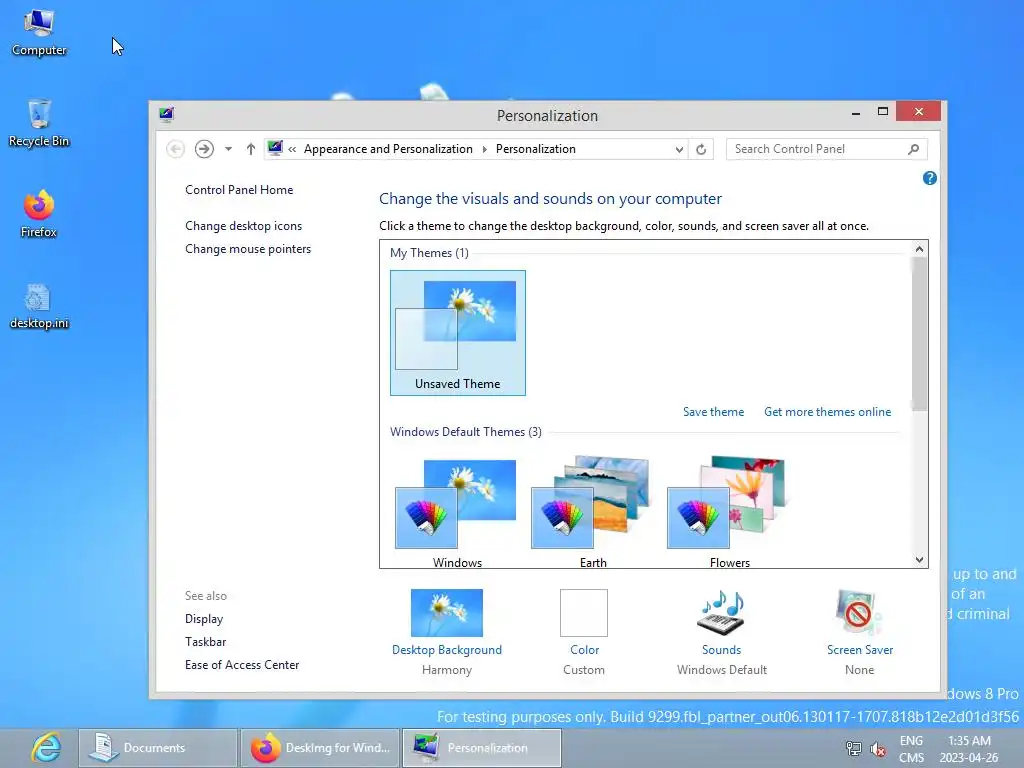Open network status tray icon
The height and width of the screenshot is (768, 1024).
tap(854, 748)
